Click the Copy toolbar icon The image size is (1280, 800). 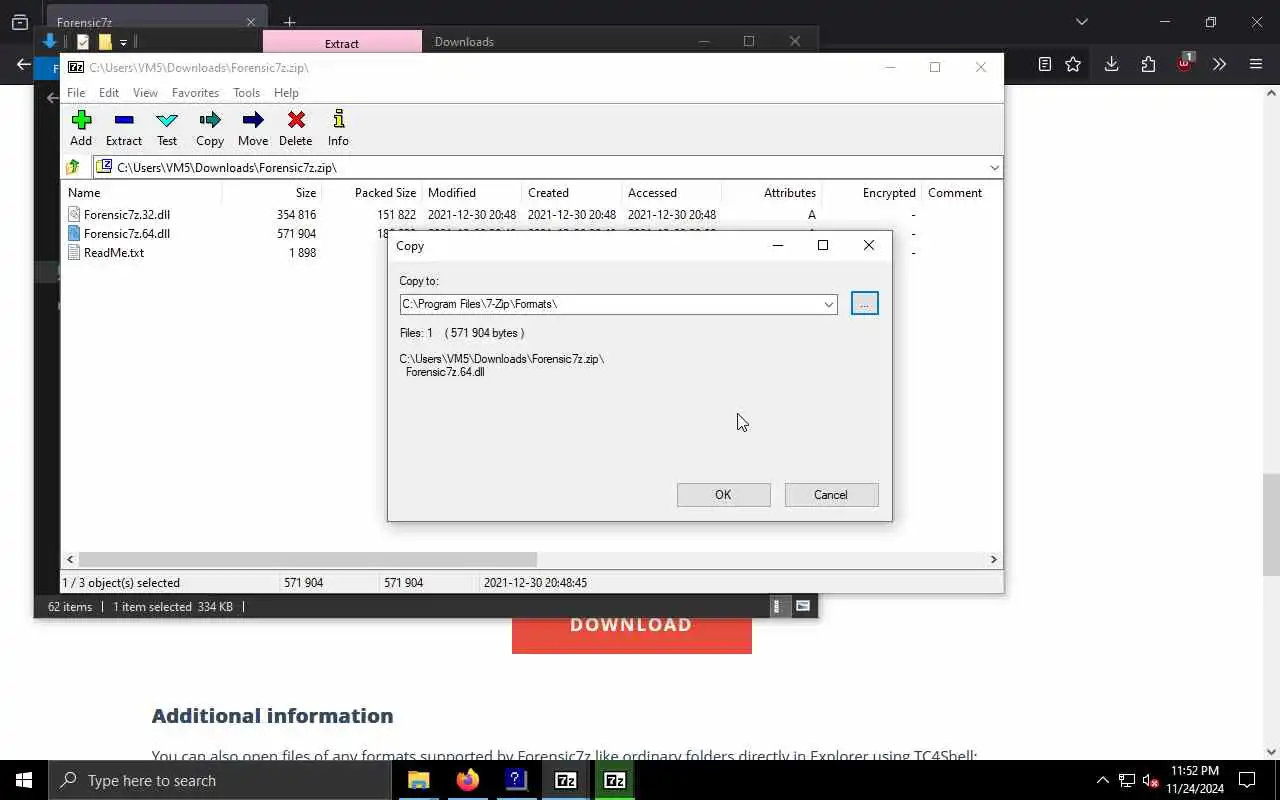(x=210, y=128)
